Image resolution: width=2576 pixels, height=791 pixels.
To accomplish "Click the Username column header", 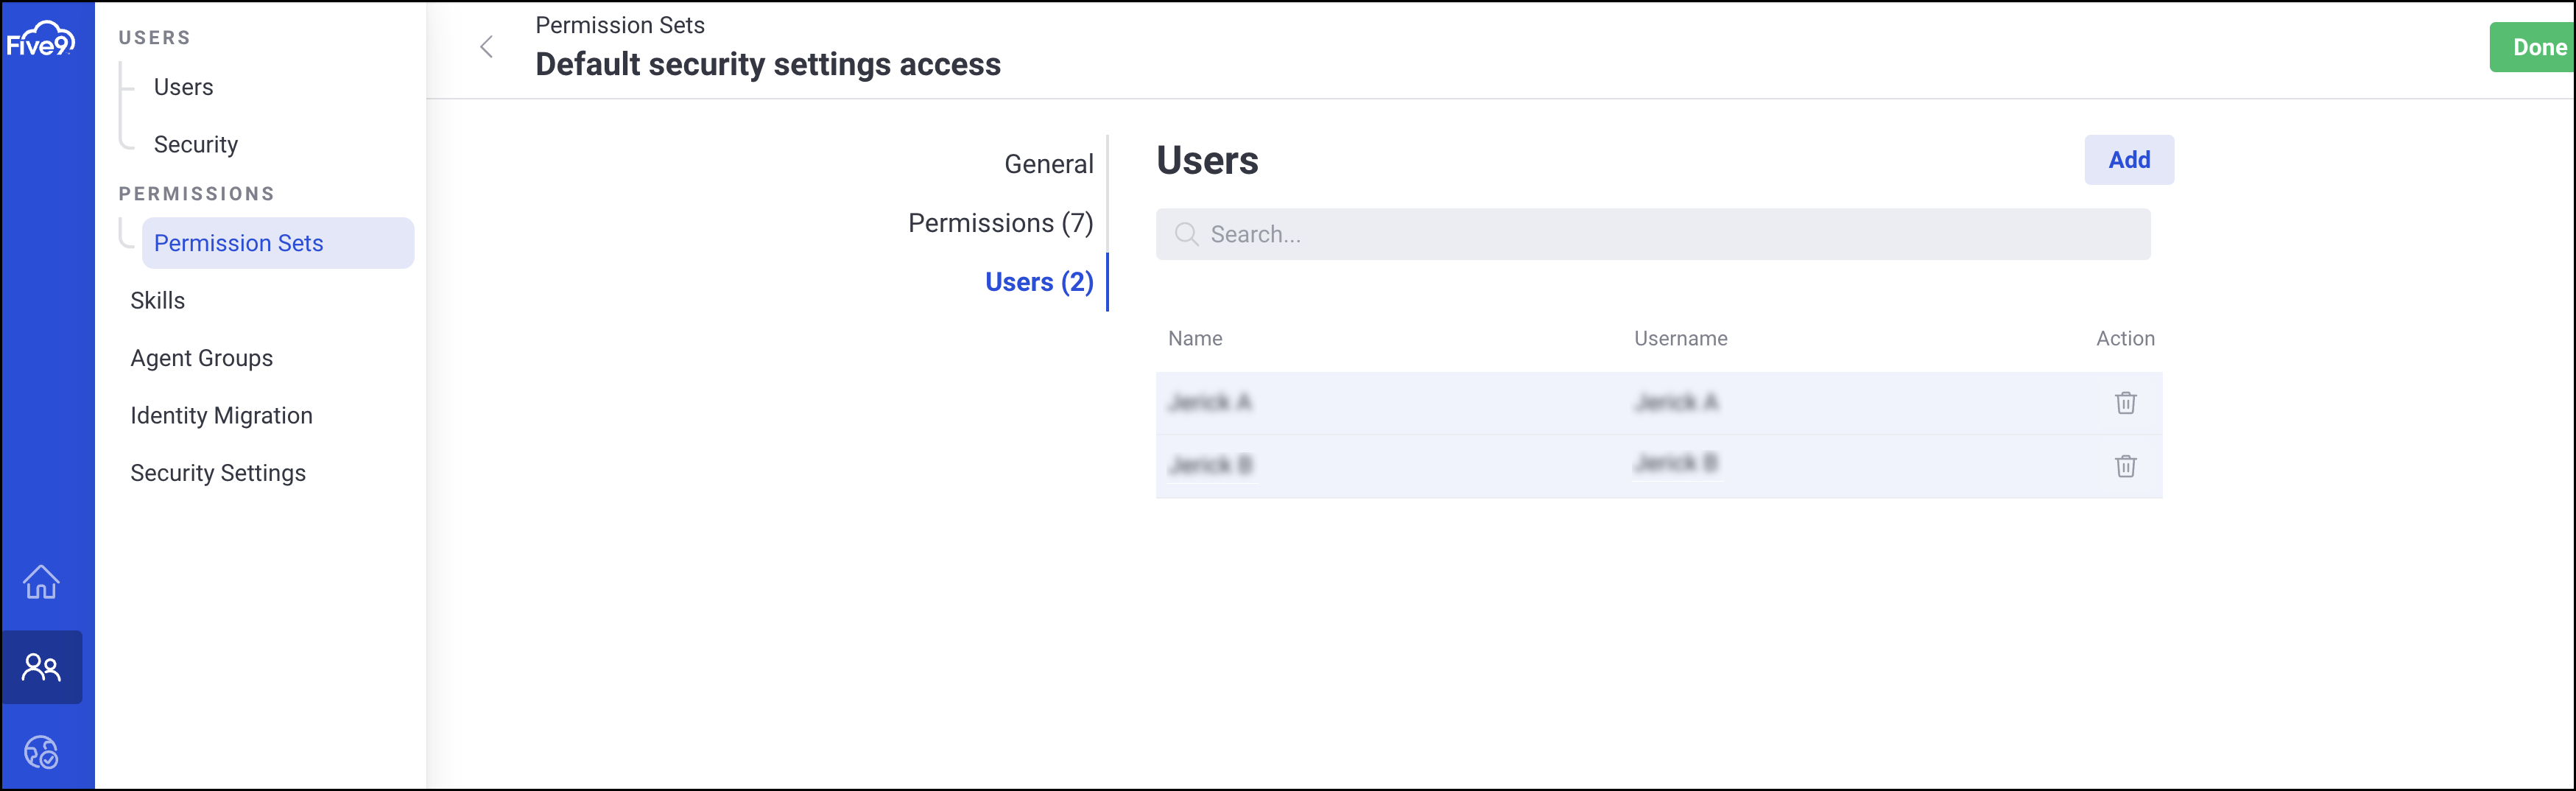I will pos(1680,338).
